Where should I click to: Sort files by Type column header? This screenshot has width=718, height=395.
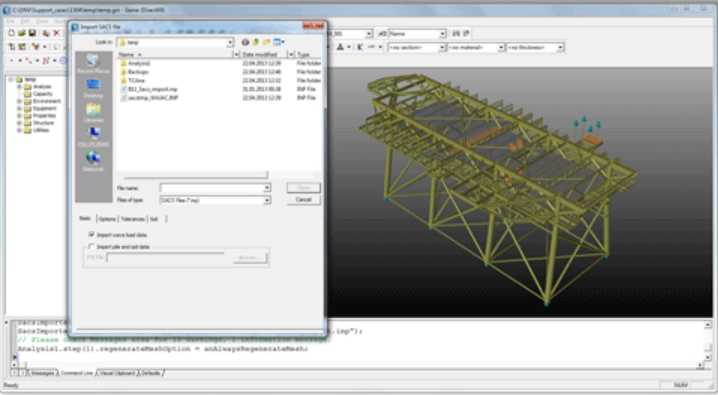coord(308,54)
